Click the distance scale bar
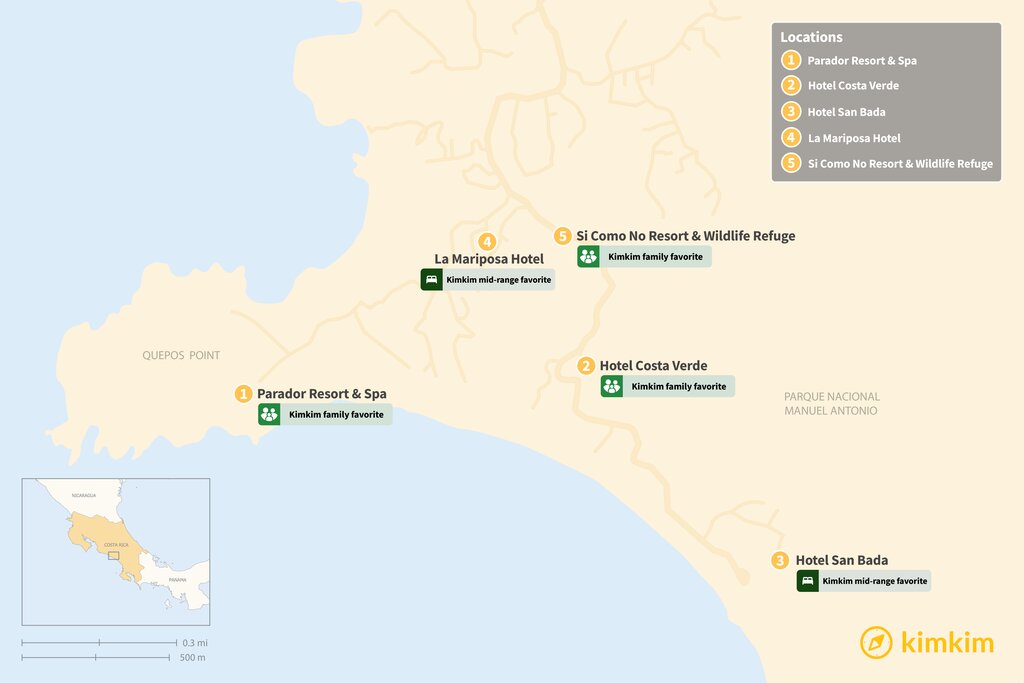Screen dimensions: 1024x683 tap(97, 649)
